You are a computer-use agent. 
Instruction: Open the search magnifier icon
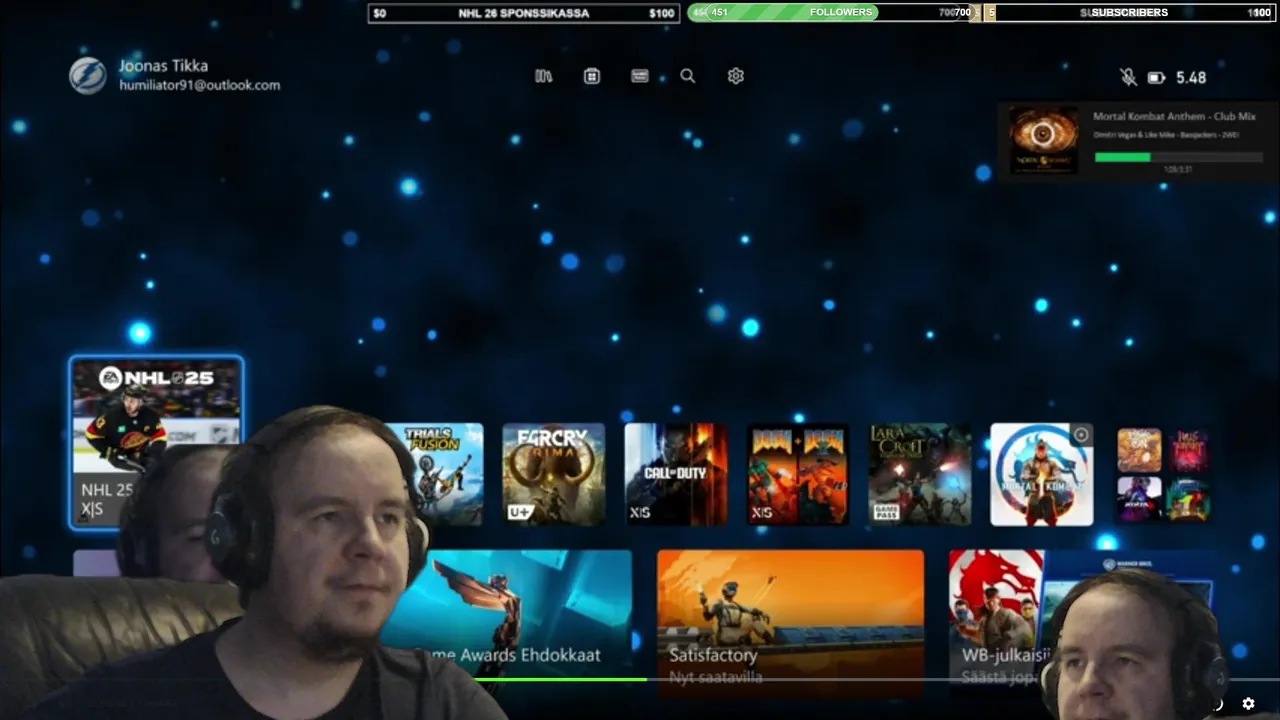click(688, 76)
